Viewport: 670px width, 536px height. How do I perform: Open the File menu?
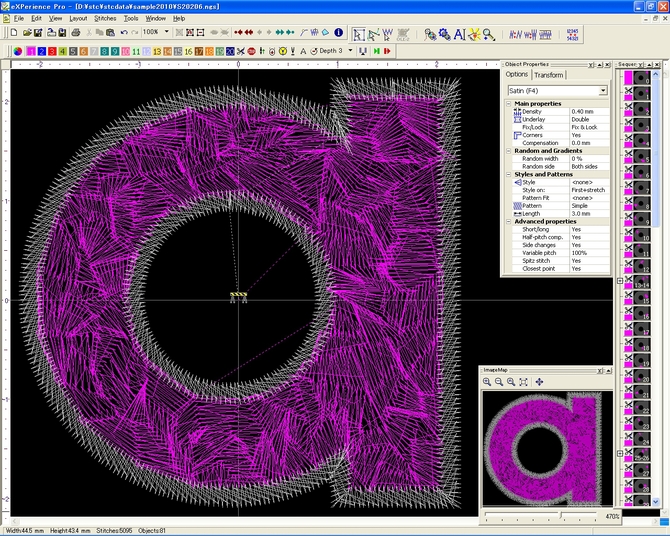point(19,18)
